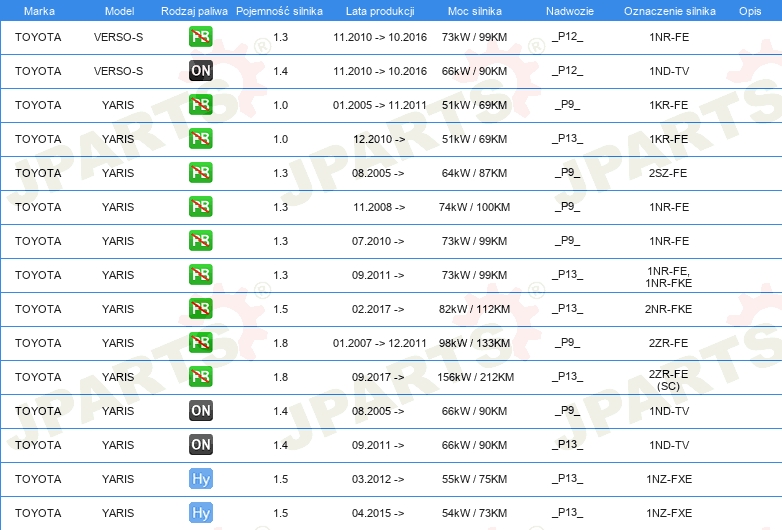This screenshot has height=530, width=782.
Task: Click the Moc silnika column header
Action: click(474, 11)
